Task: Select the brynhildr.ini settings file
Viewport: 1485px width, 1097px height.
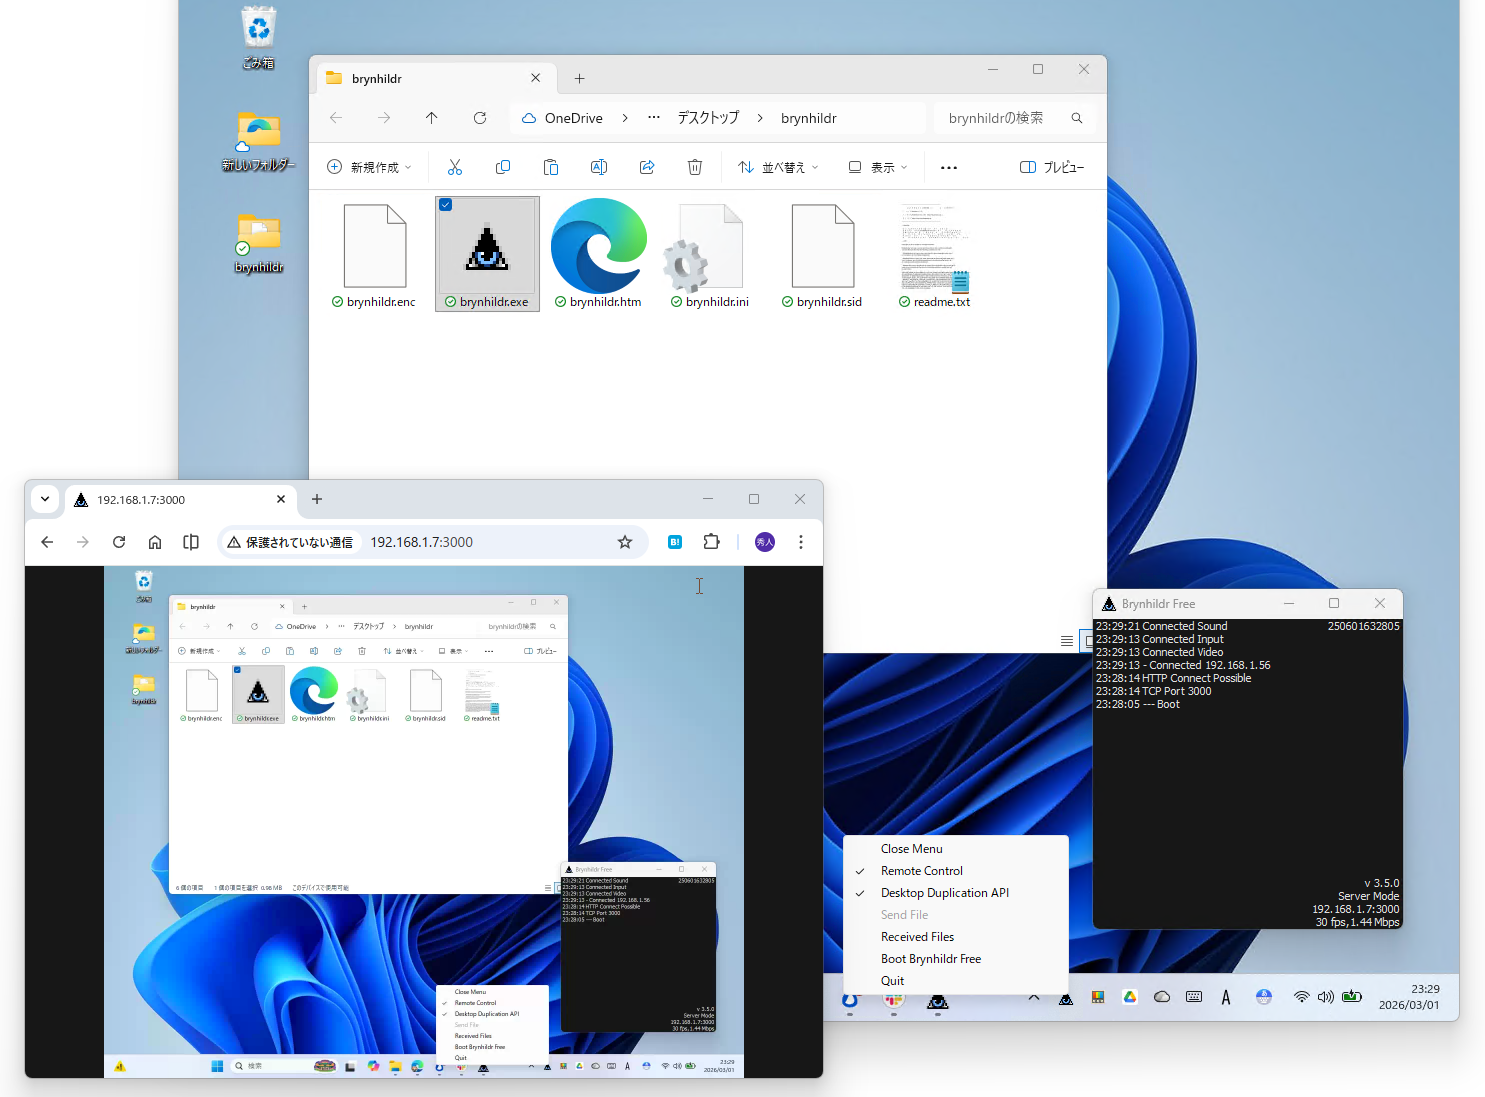Action: [x=711, y=255]
